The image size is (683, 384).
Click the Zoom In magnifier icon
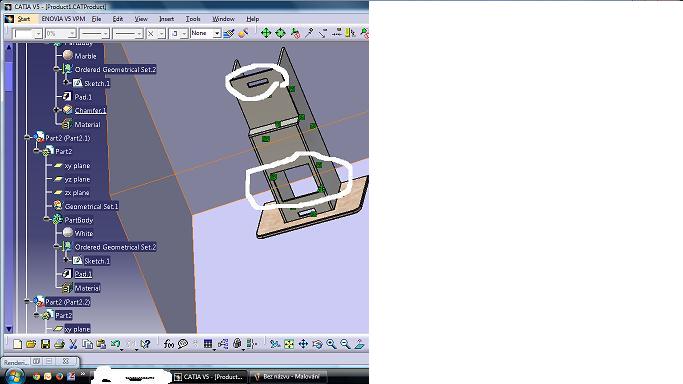pyautogui.click(x=331, y=344)
